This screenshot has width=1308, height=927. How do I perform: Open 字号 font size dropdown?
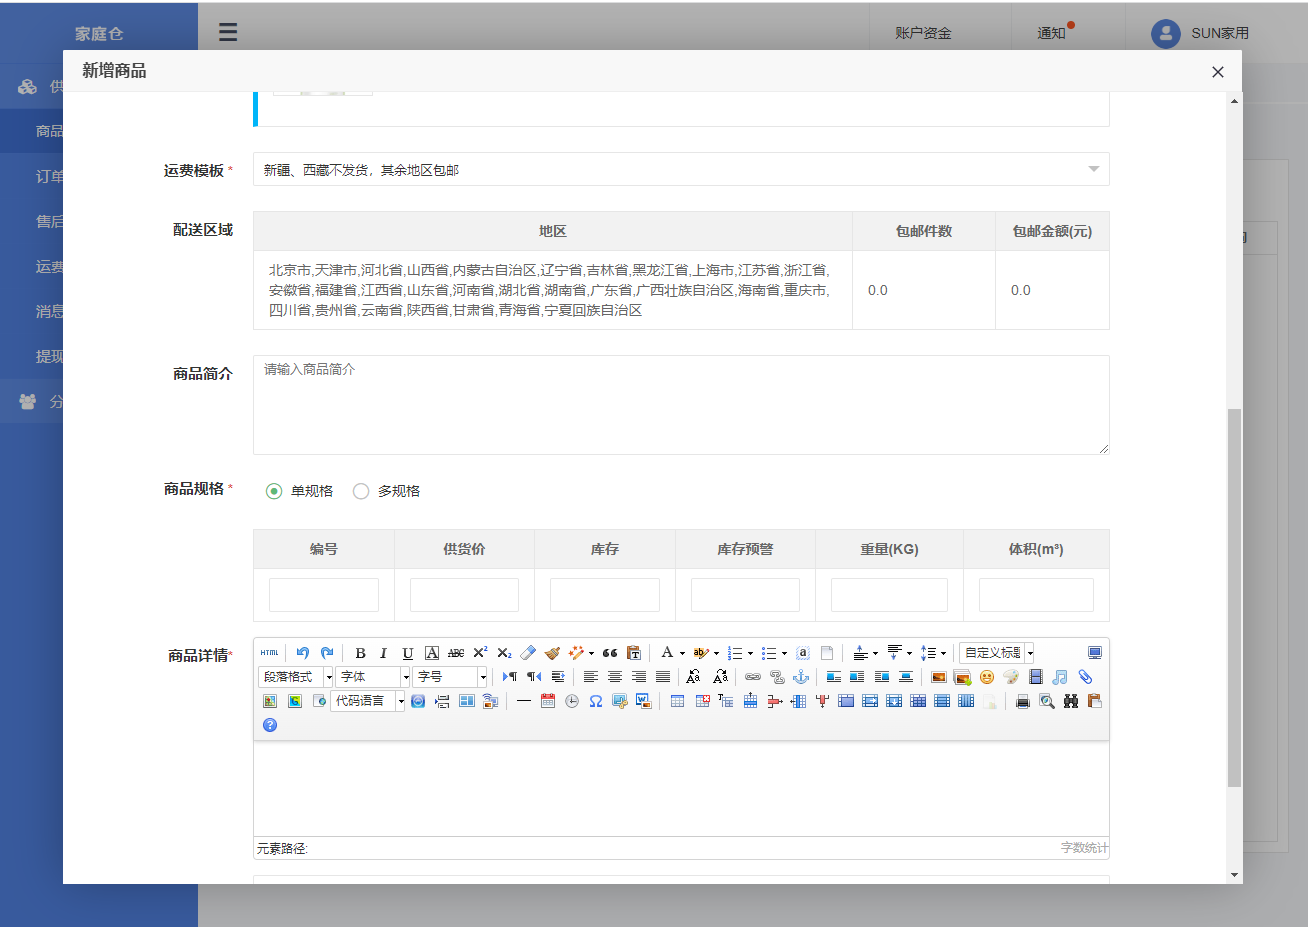(x=450, y=677)
